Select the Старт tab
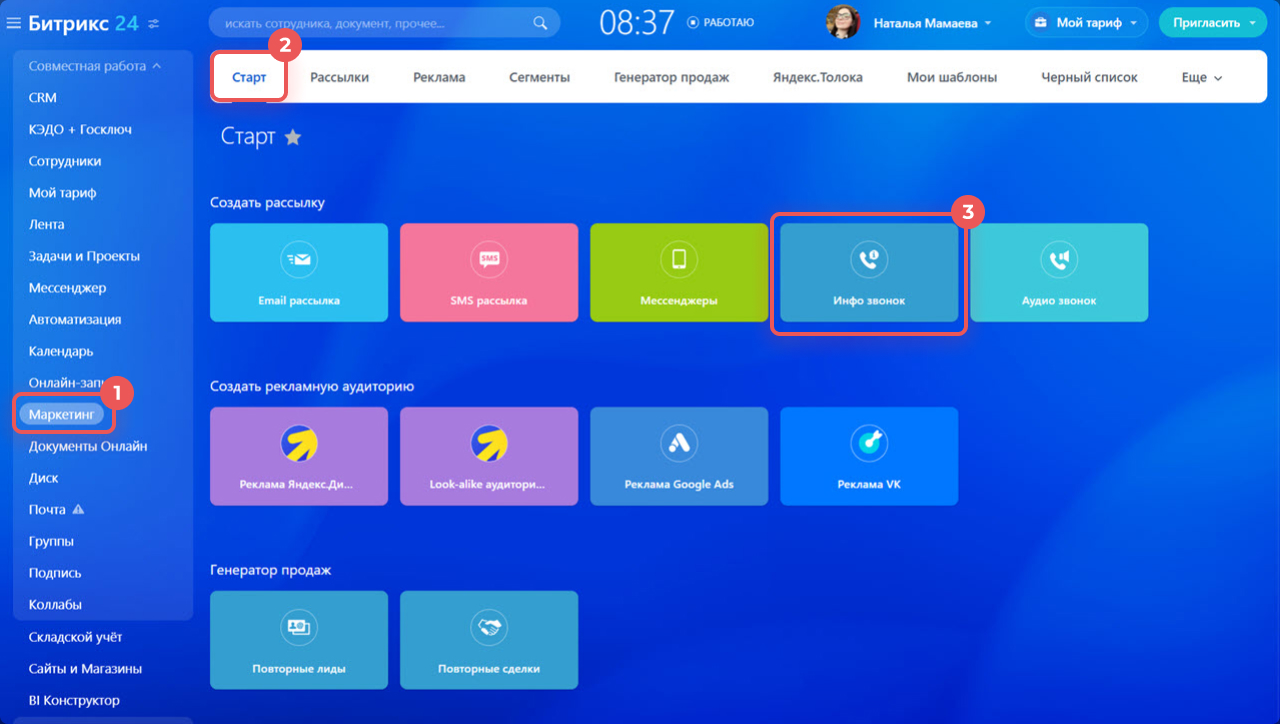The height and width of the screenshot is (724, 1280). tap(249, 77)
